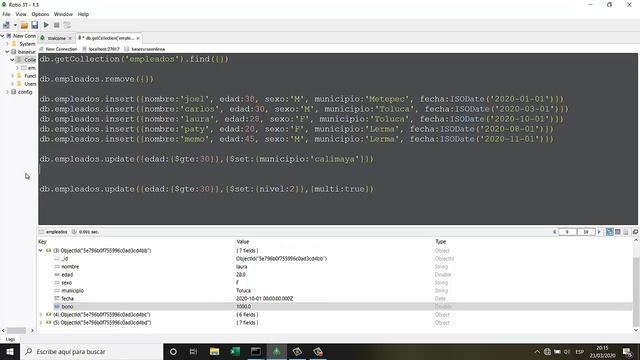The width and height of the screenshot is (640, 360).
Task: Open the Windows Start menu
Action: (x=10, y=351)
